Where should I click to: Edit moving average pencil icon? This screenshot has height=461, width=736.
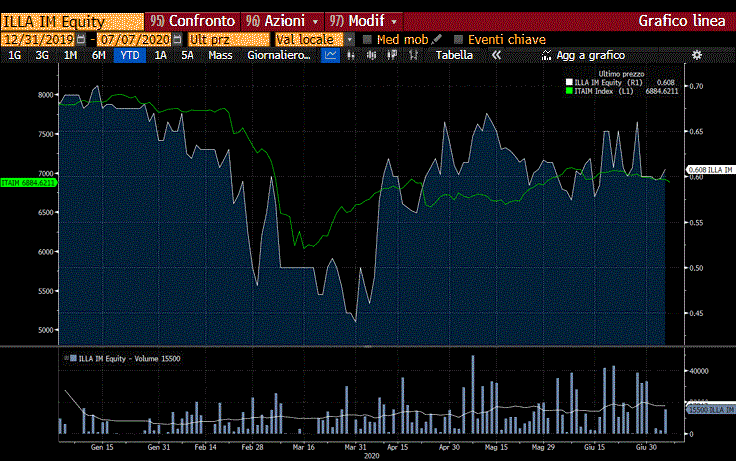(x=437, y=39)
